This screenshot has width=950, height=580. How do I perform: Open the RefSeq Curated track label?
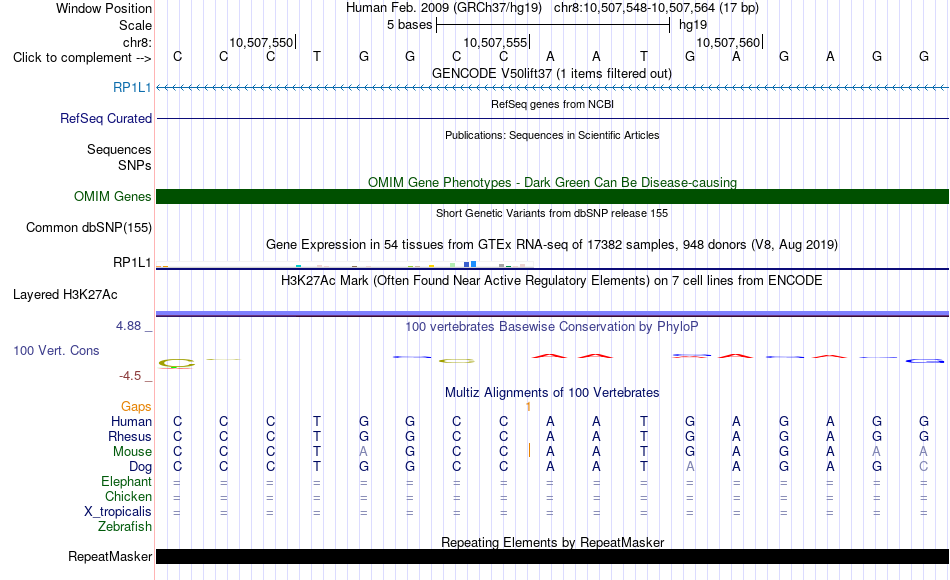tap(105, 118)
